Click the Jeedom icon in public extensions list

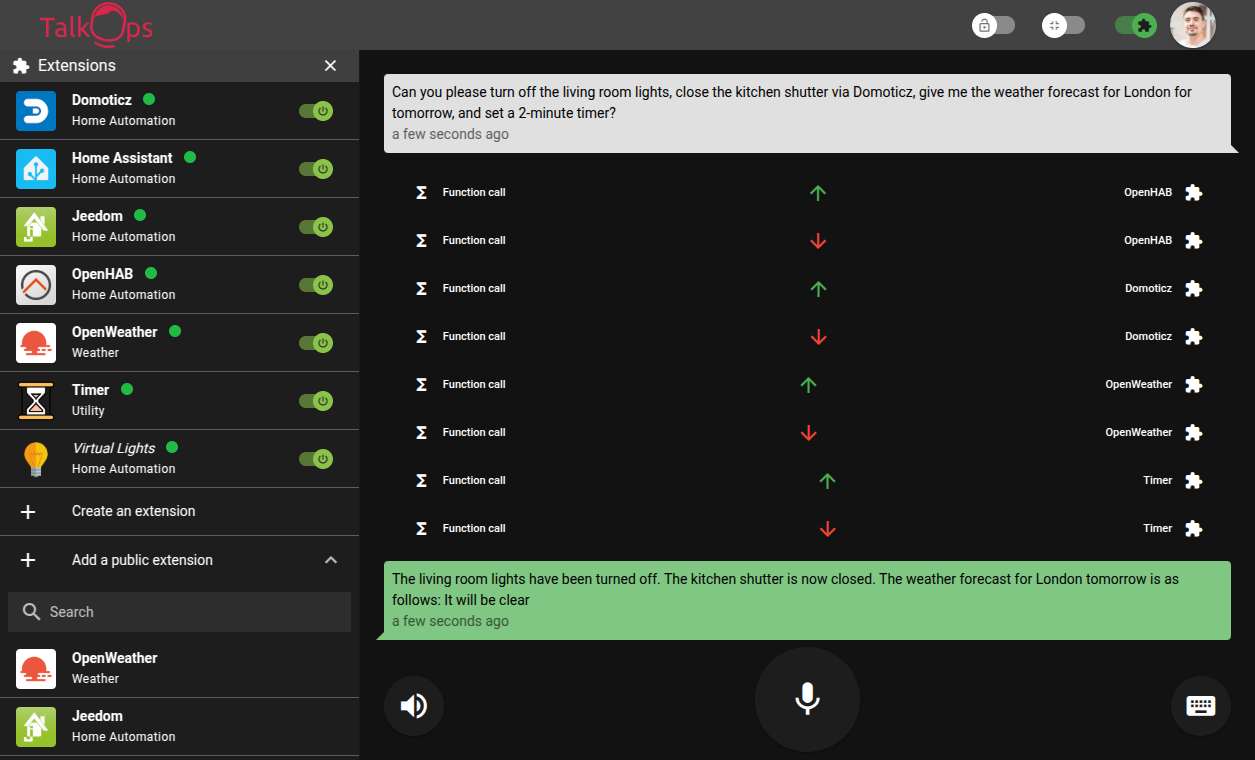point(36,726)
